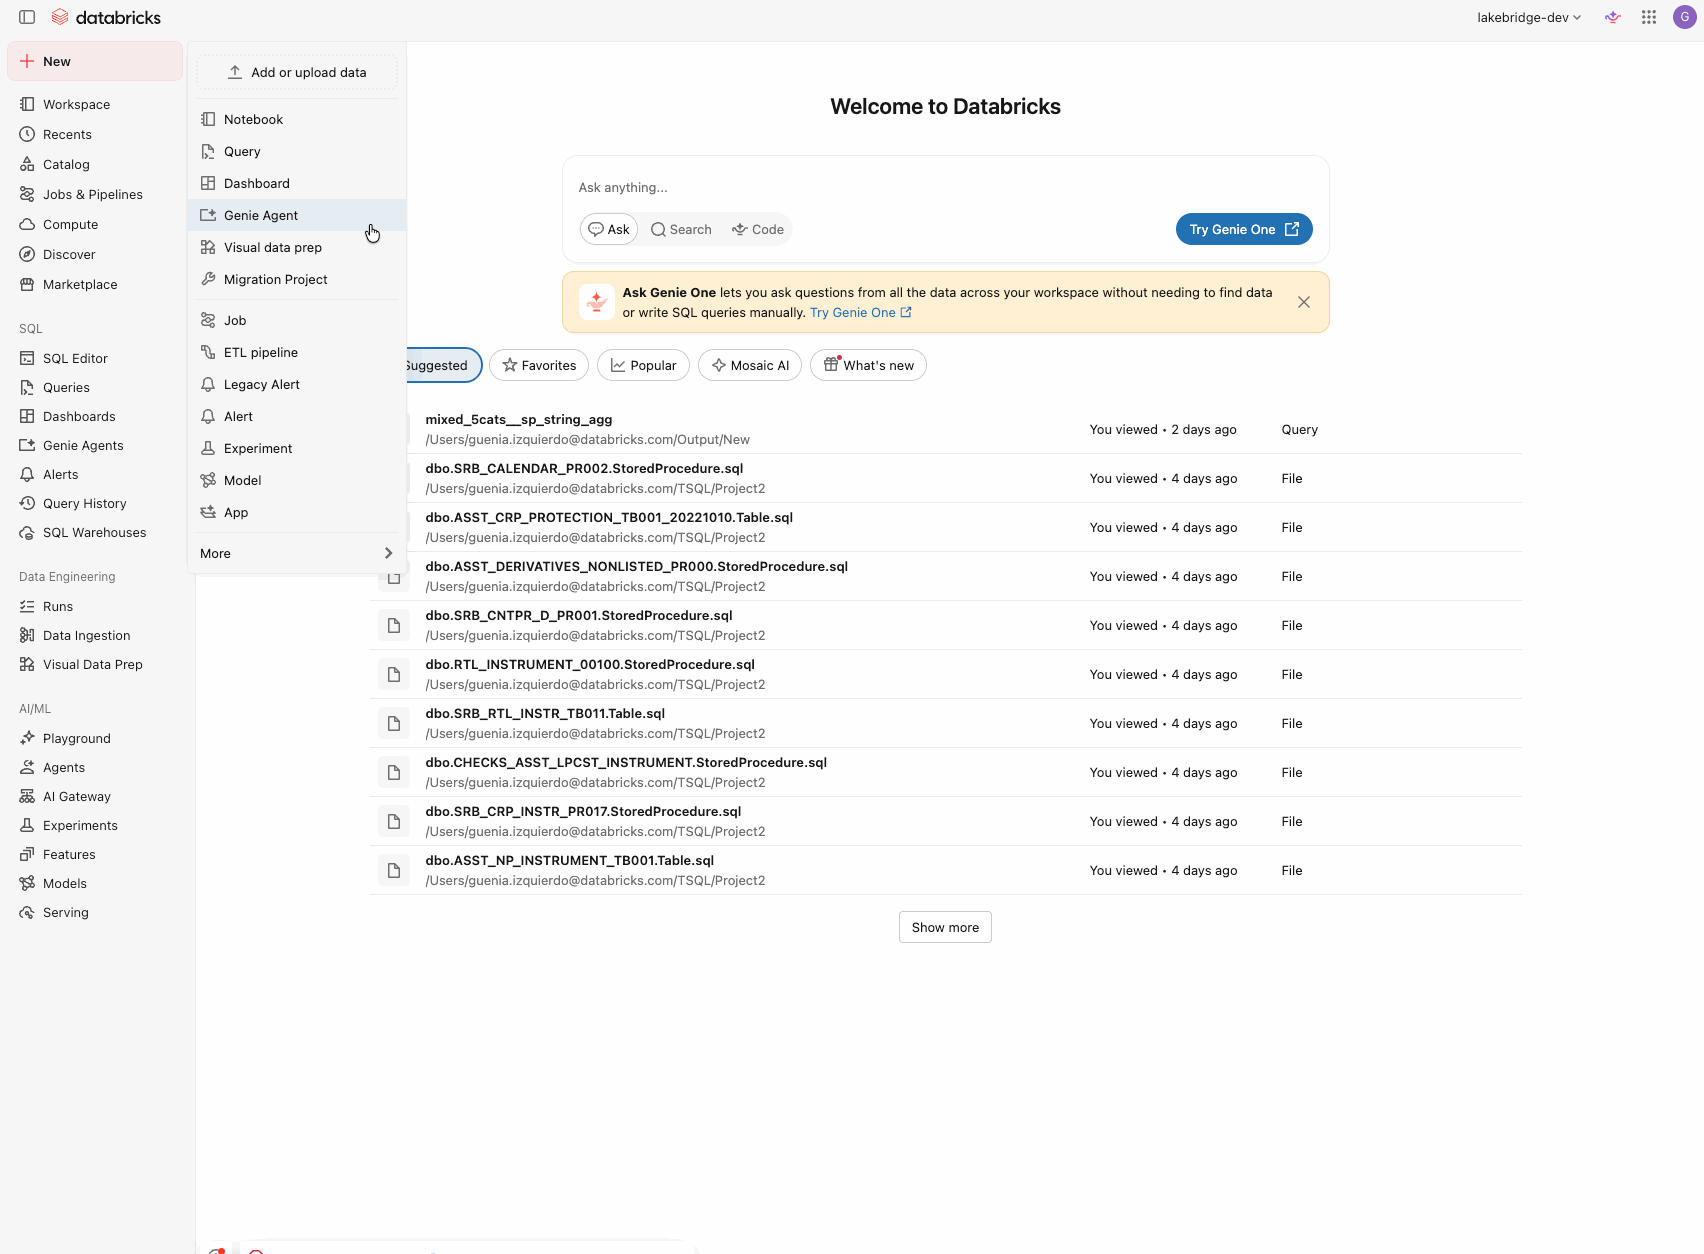Click Add or upload data button
Screen dimensions: 1704x1254
(x=297, y=72)
